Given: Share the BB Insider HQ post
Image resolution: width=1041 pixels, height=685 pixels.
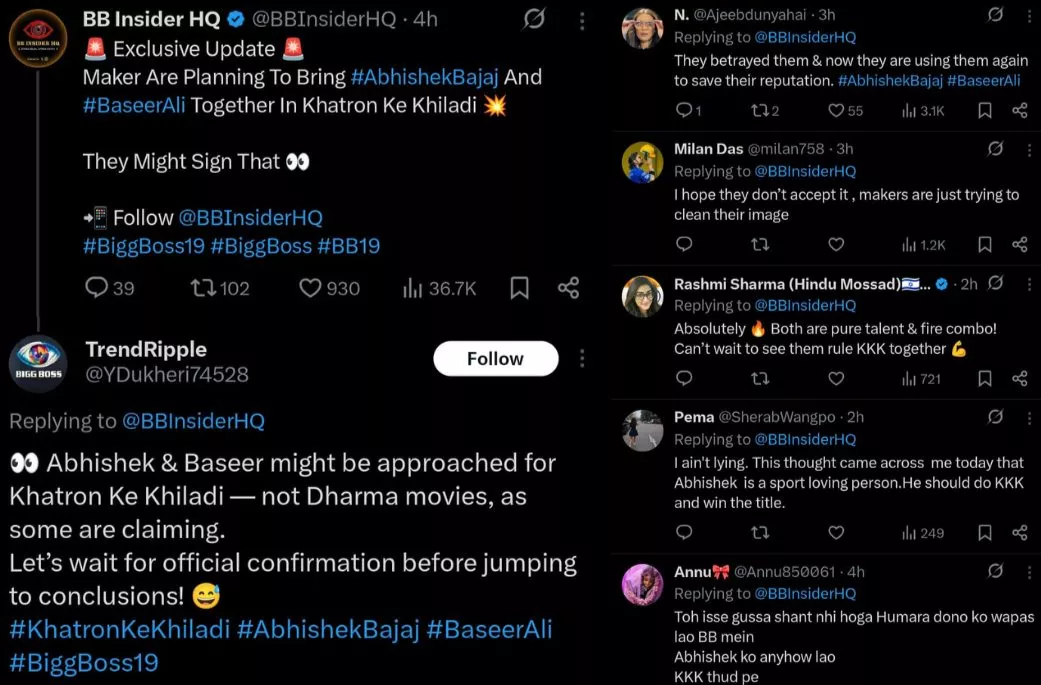Looking at the screenshot, I should (x=568, y=288).
